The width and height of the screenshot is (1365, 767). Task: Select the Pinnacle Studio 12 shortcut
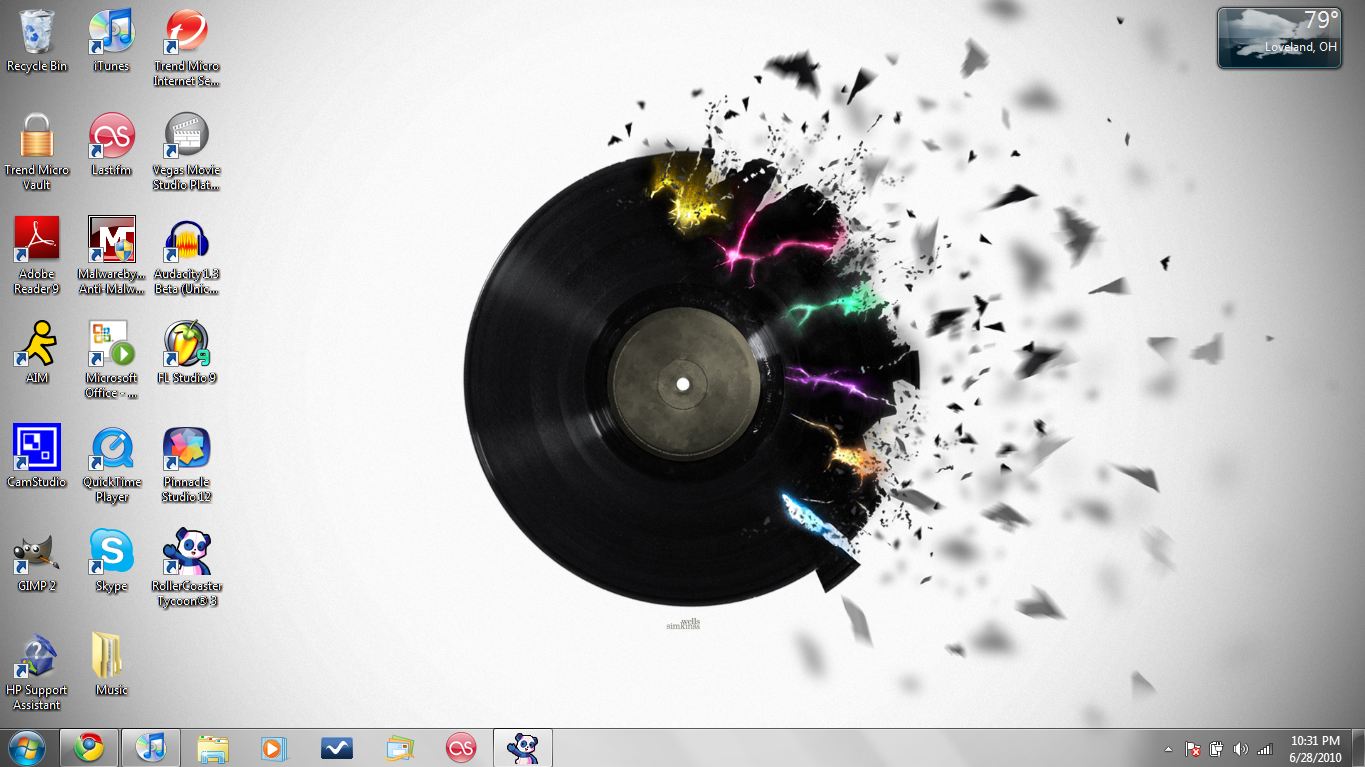(186, 449)
